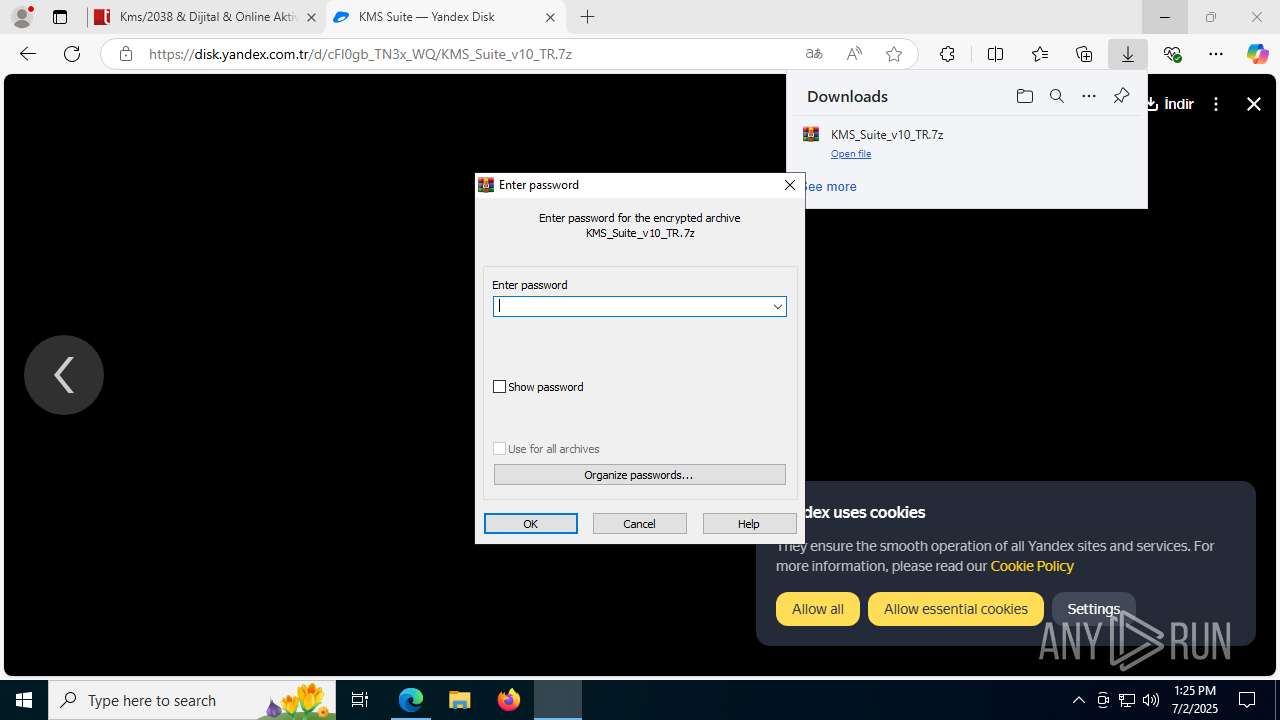Click Open file link

851,154
